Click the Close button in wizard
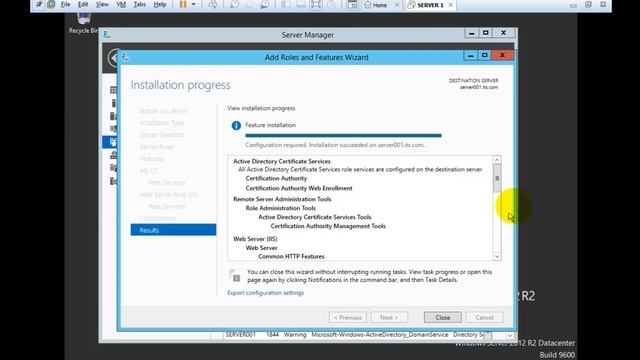640x360 pixels. pyautogui.click(x=442, y=317)
